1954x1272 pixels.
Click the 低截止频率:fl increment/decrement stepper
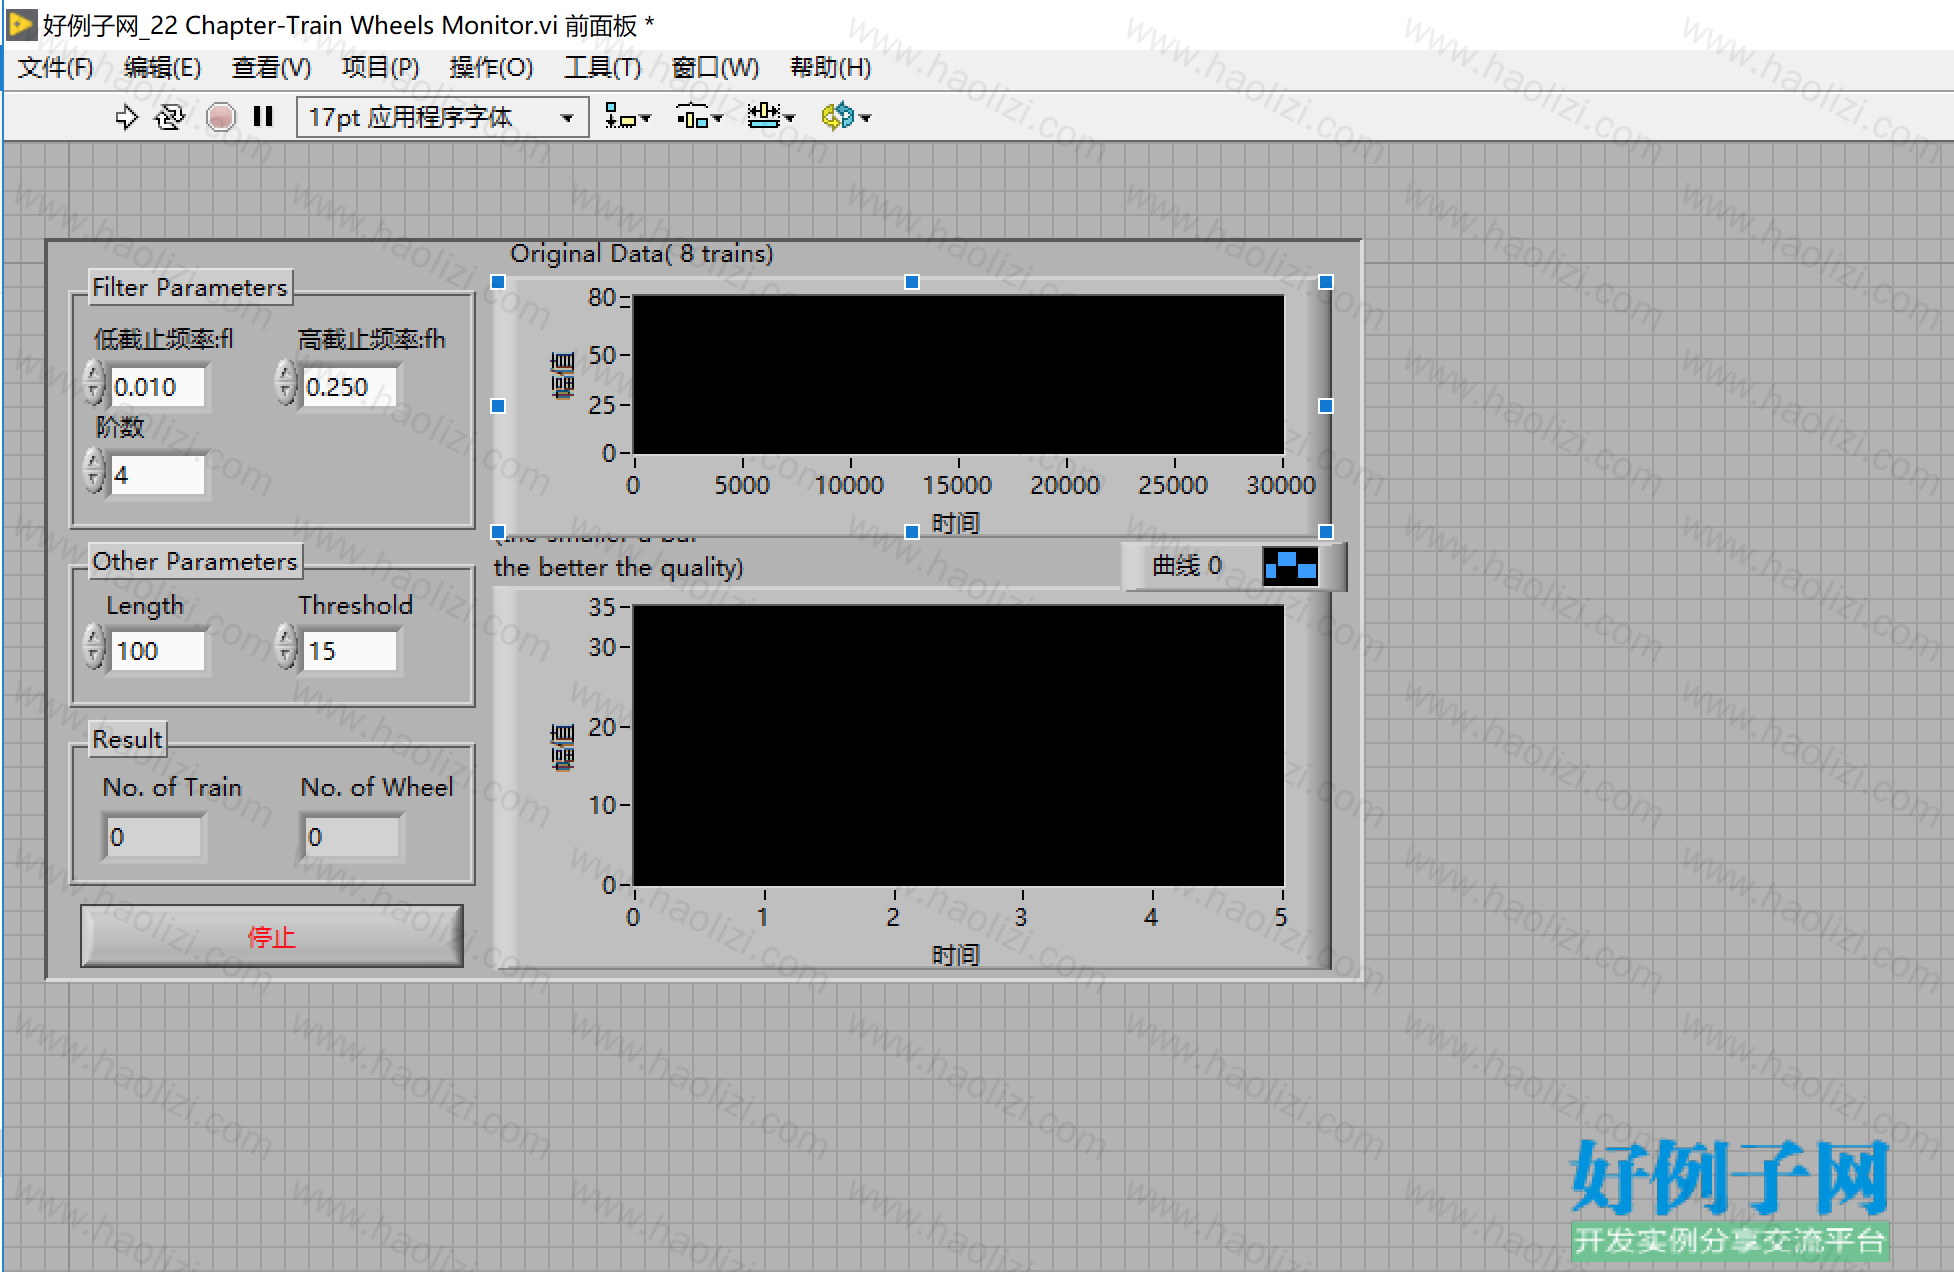coord(94,383)
